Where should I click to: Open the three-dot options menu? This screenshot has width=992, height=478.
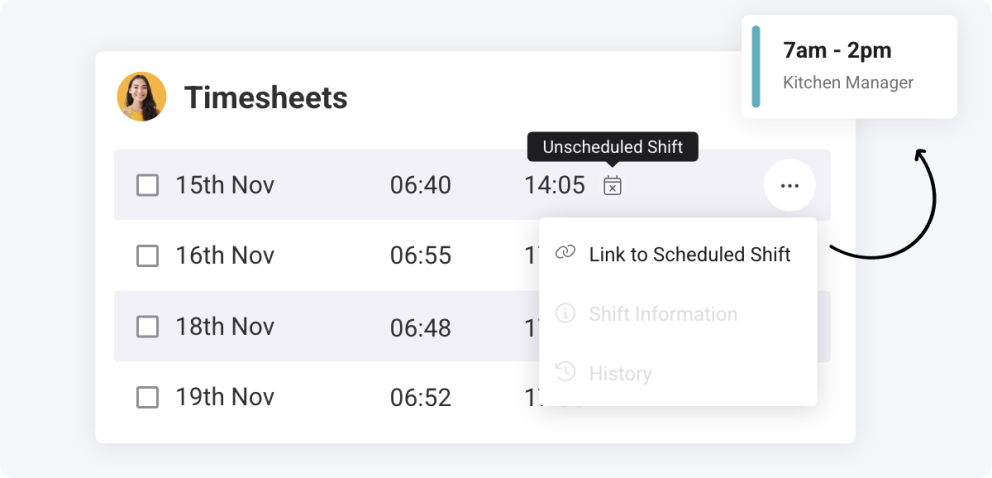point(790,185)
